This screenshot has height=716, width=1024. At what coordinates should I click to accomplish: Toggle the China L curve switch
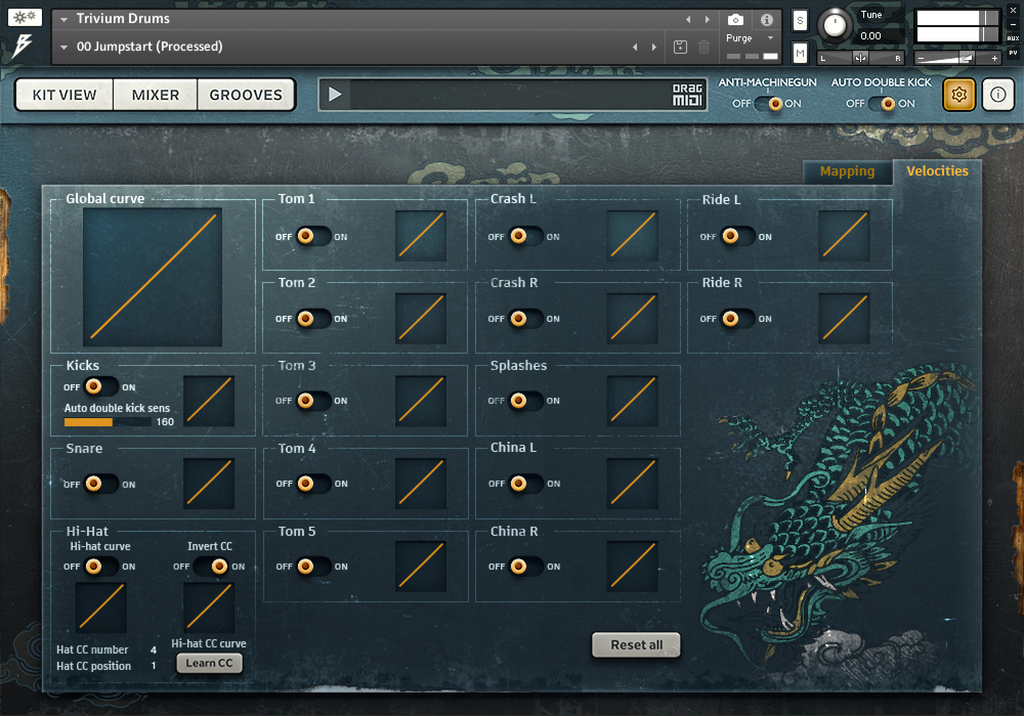[x=526, y=483]
